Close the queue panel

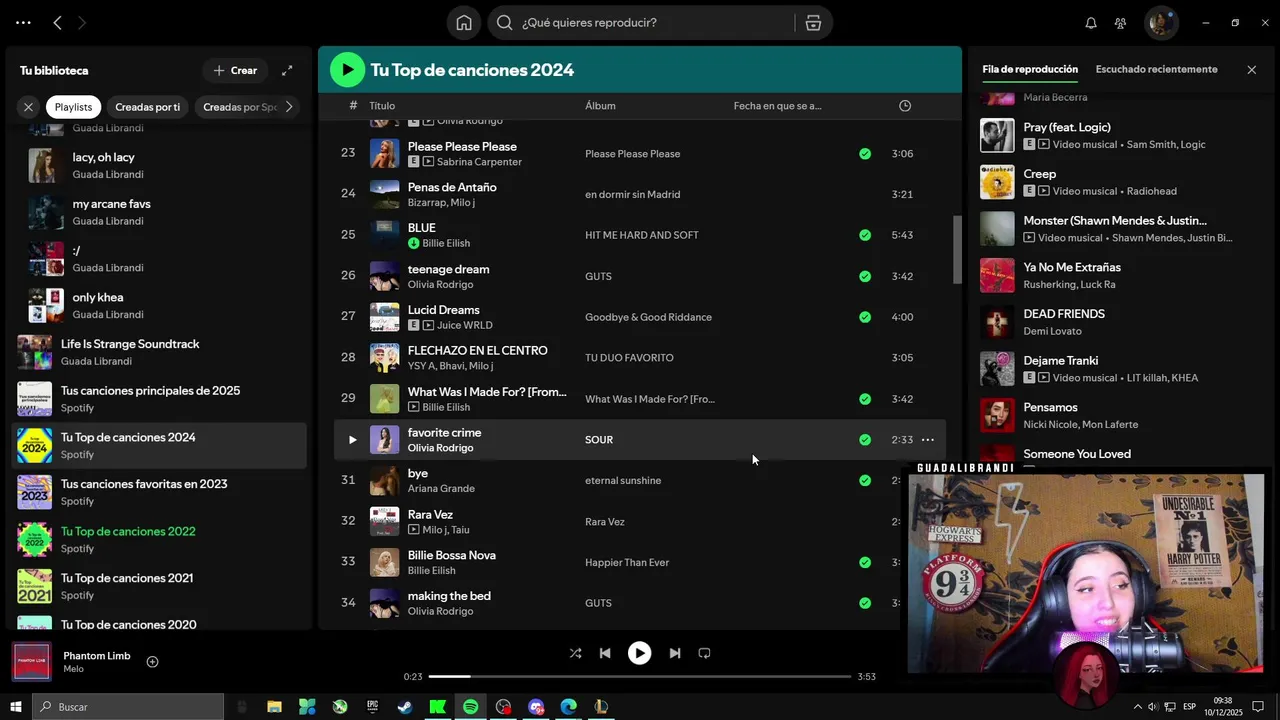pos(1251,70)
